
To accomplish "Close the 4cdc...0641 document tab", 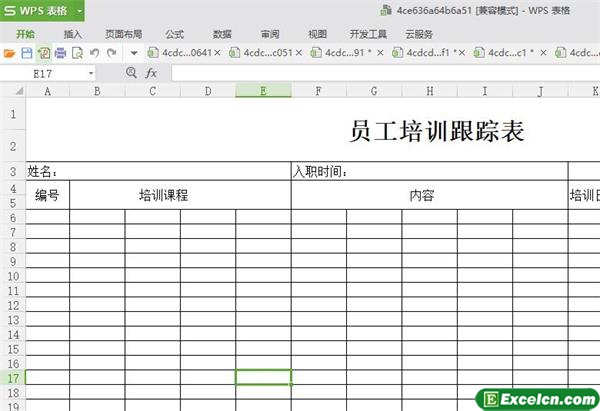I will point(216,52).
